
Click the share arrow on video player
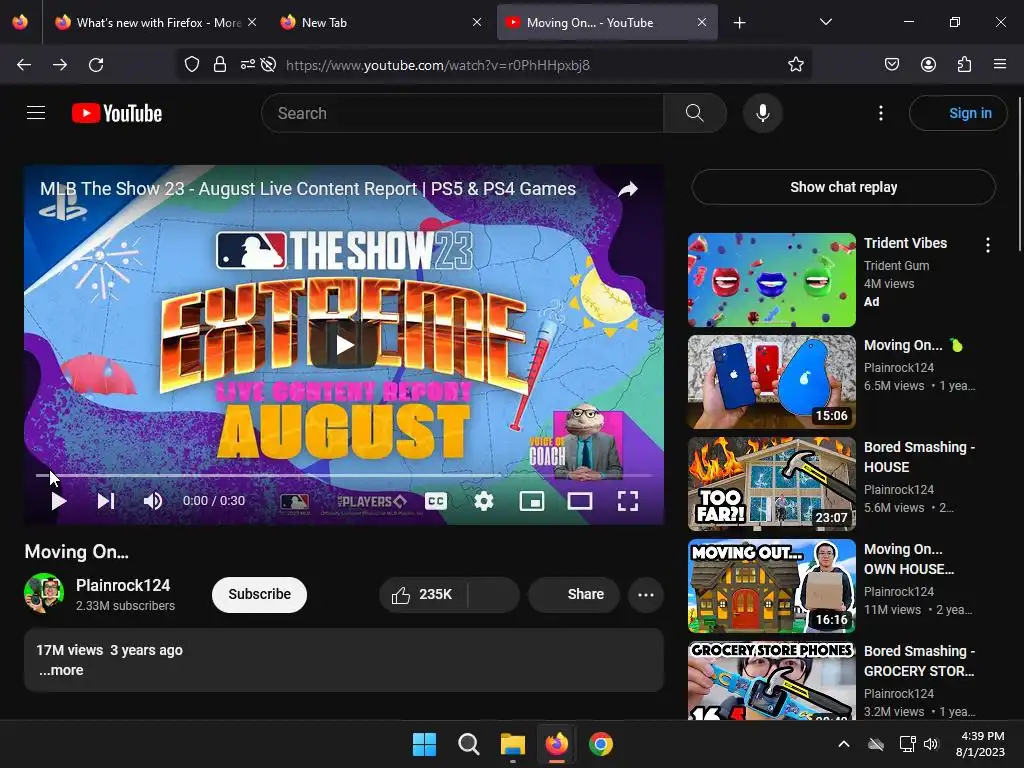tap(628, 189)
